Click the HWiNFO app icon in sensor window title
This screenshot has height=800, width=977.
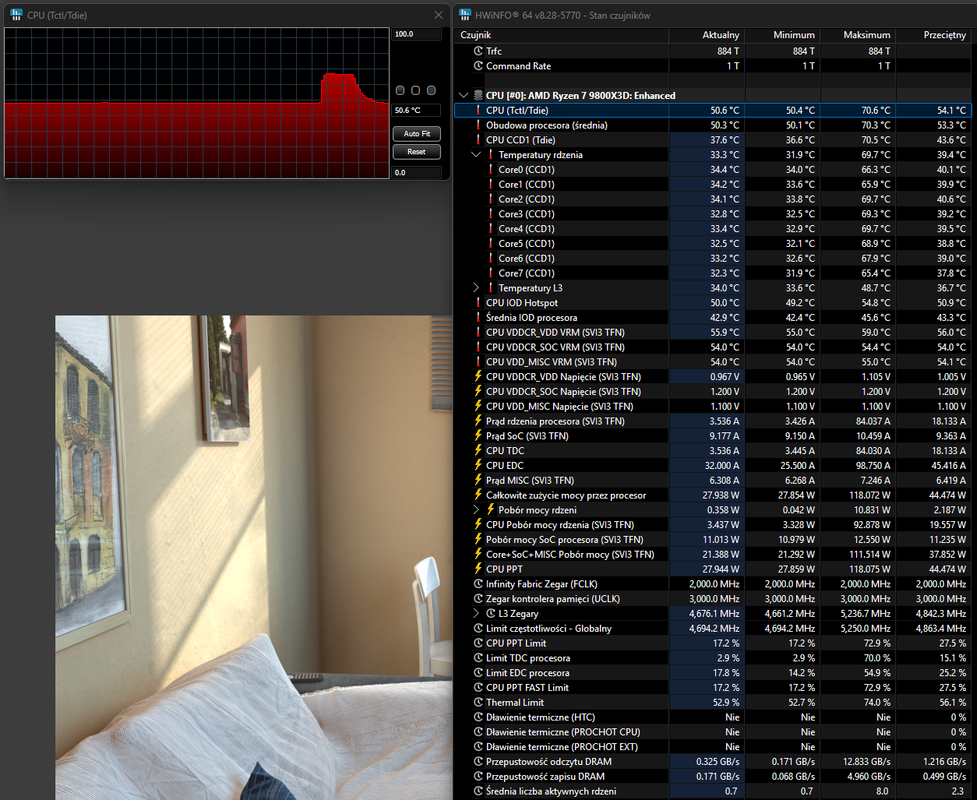pyautogui.click(x=465, y=15)
